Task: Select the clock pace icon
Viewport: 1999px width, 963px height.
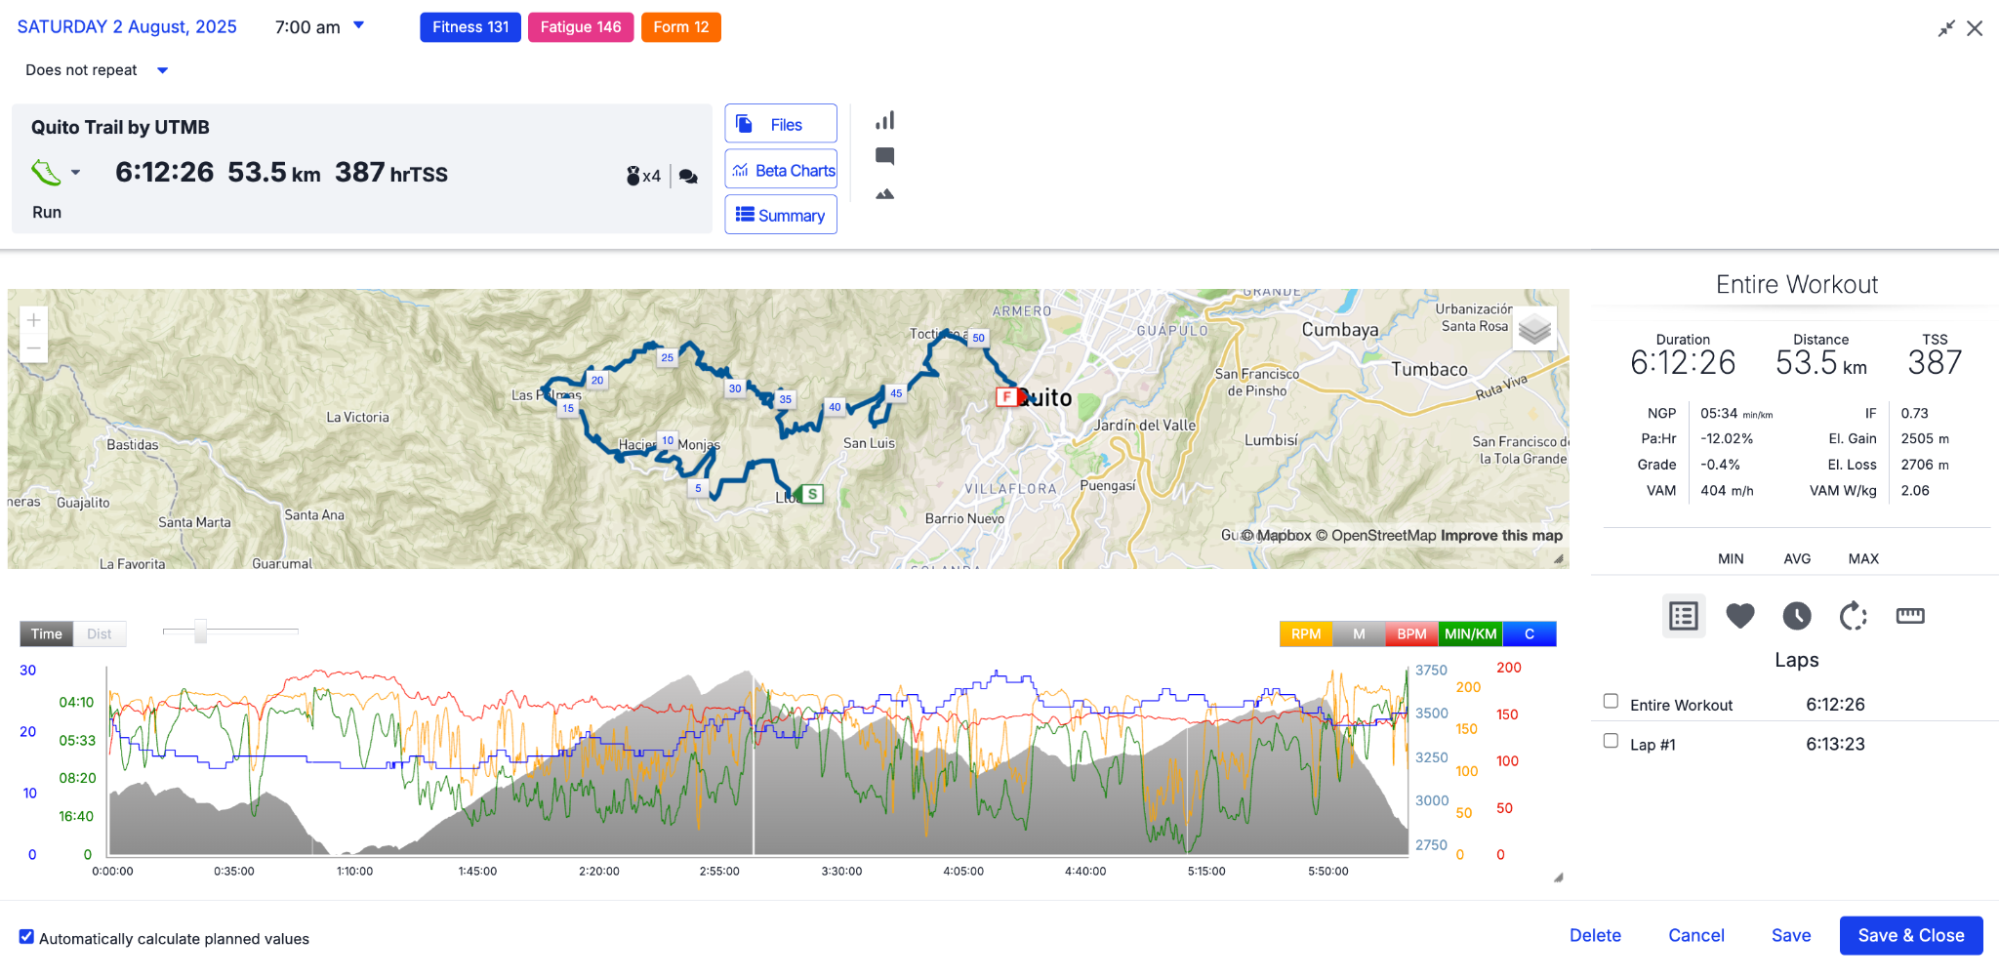Action: tap(1796, 616)
